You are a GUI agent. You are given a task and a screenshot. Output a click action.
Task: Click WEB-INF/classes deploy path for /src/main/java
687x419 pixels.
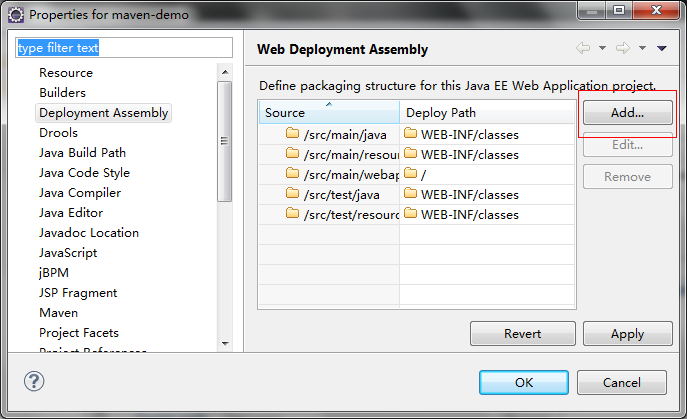470,135
